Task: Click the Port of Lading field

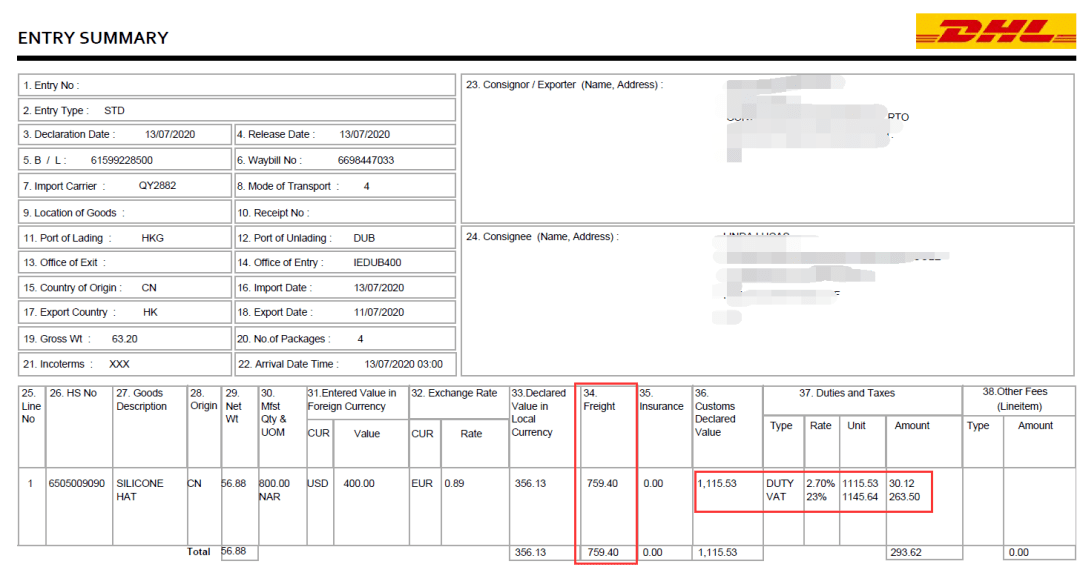Action: 124,238
